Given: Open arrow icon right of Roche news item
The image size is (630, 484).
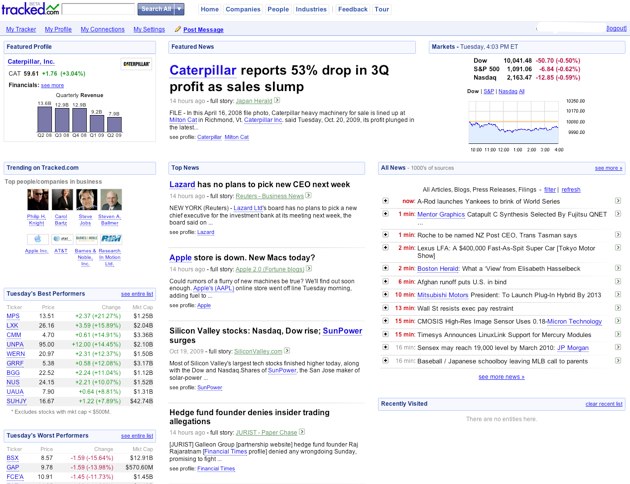Looking at the screenshot, I should (618, 234).
